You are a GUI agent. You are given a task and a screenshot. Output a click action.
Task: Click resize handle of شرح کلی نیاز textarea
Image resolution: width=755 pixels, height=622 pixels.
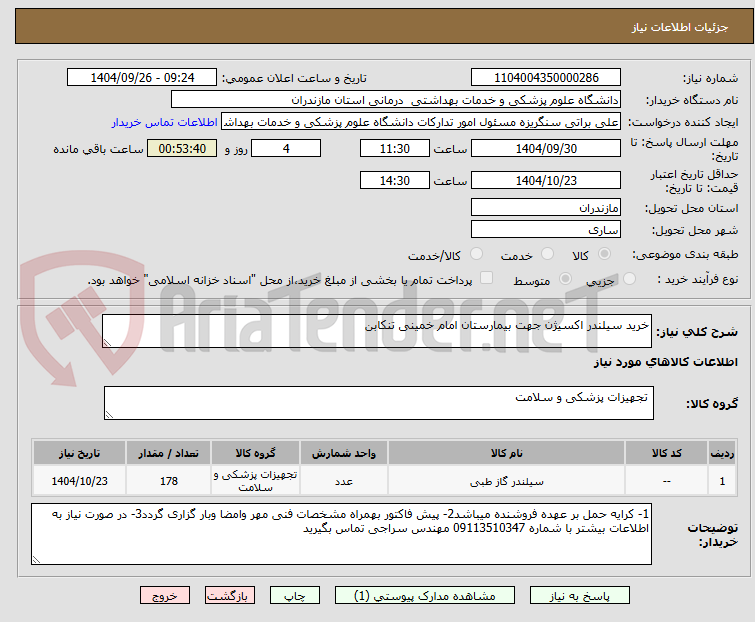pos(107,343)
